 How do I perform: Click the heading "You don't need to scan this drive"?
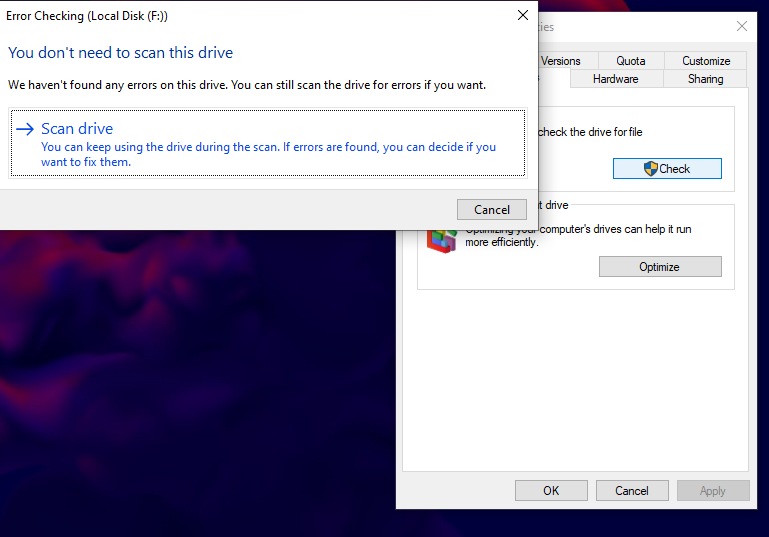point(120,52)
